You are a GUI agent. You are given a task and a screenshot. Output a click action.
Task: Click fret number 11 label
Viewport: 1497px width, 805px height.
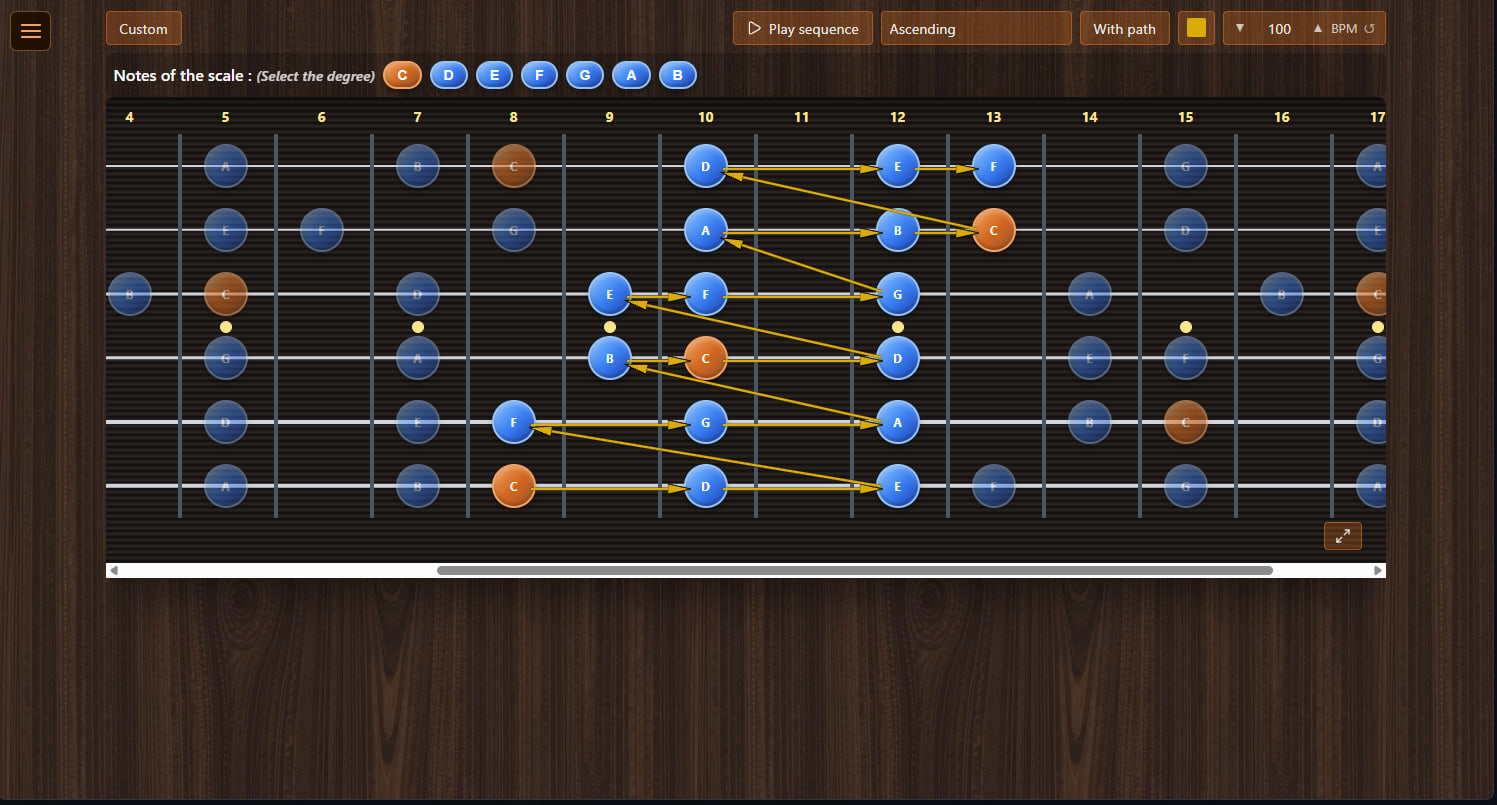click(802, 117)
